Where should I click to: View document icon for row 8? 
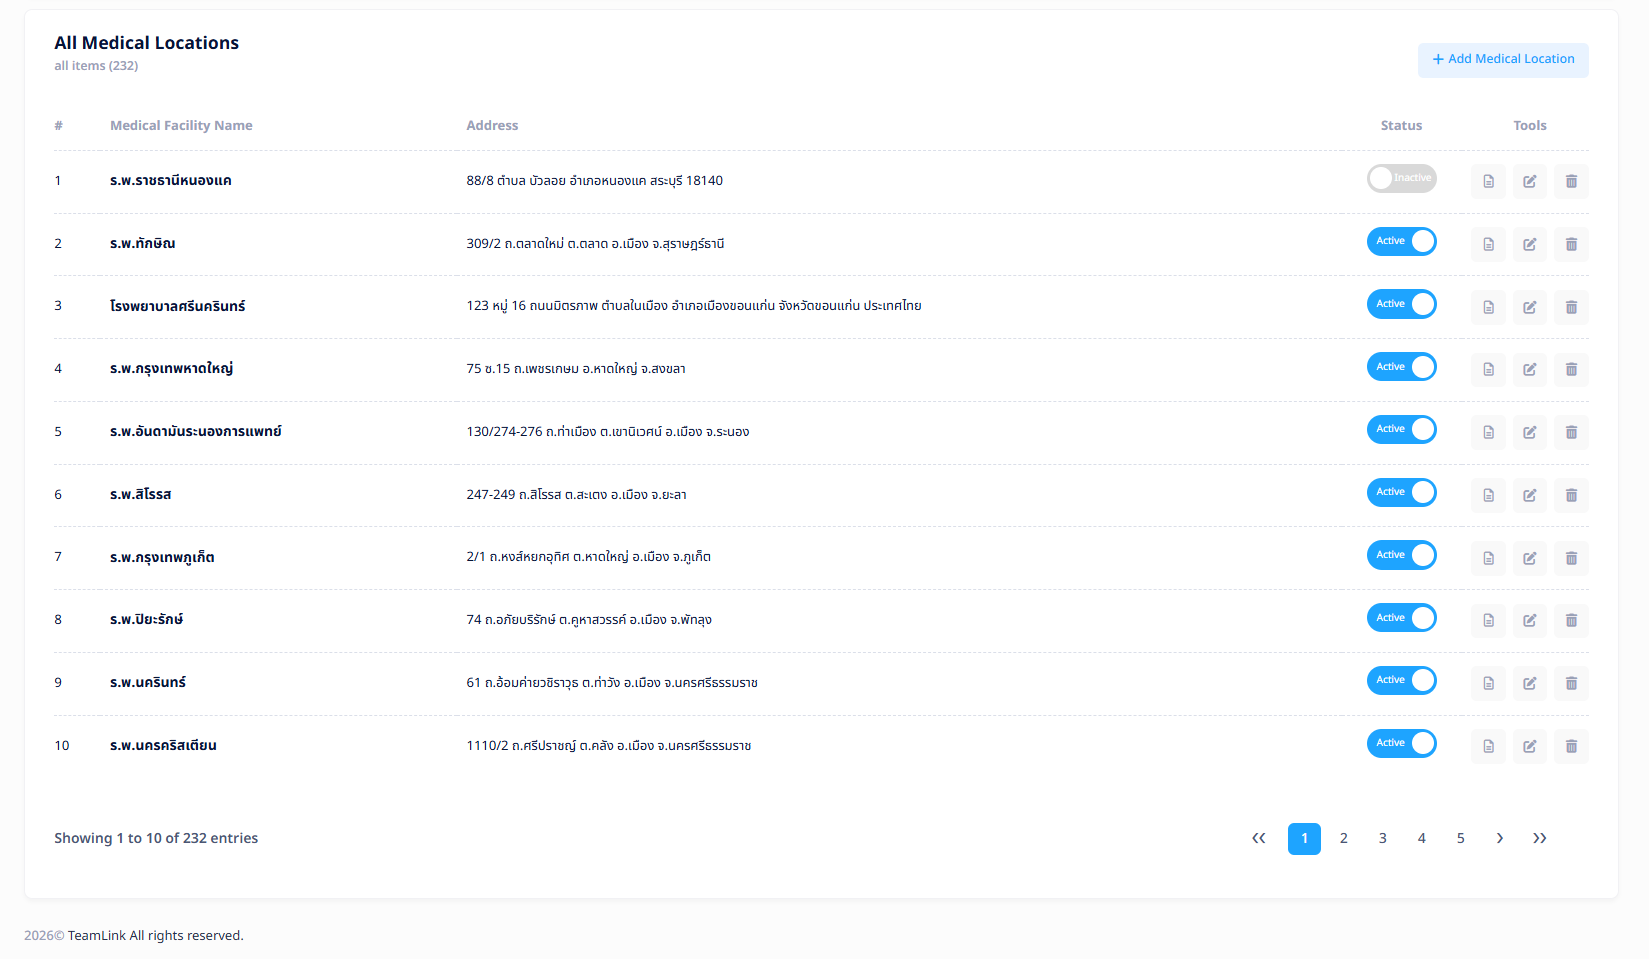click(1488, 620)
